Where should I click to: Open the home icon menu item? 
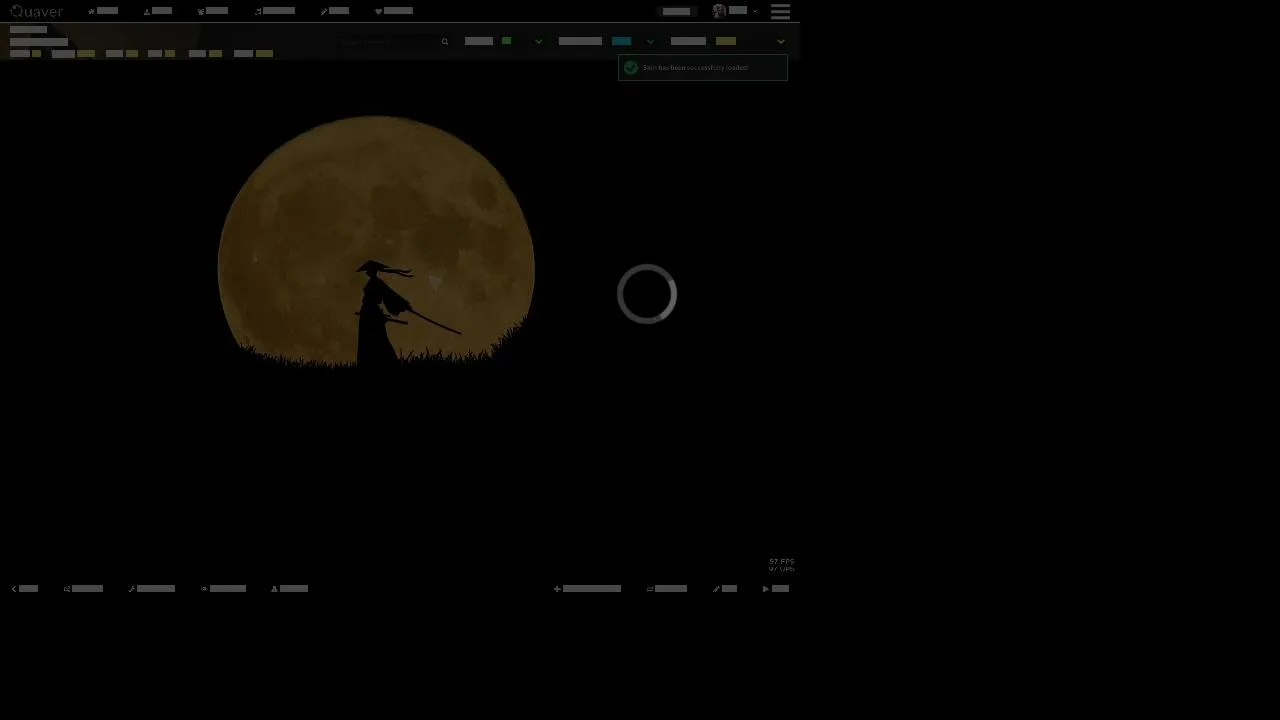coord(103,11)
